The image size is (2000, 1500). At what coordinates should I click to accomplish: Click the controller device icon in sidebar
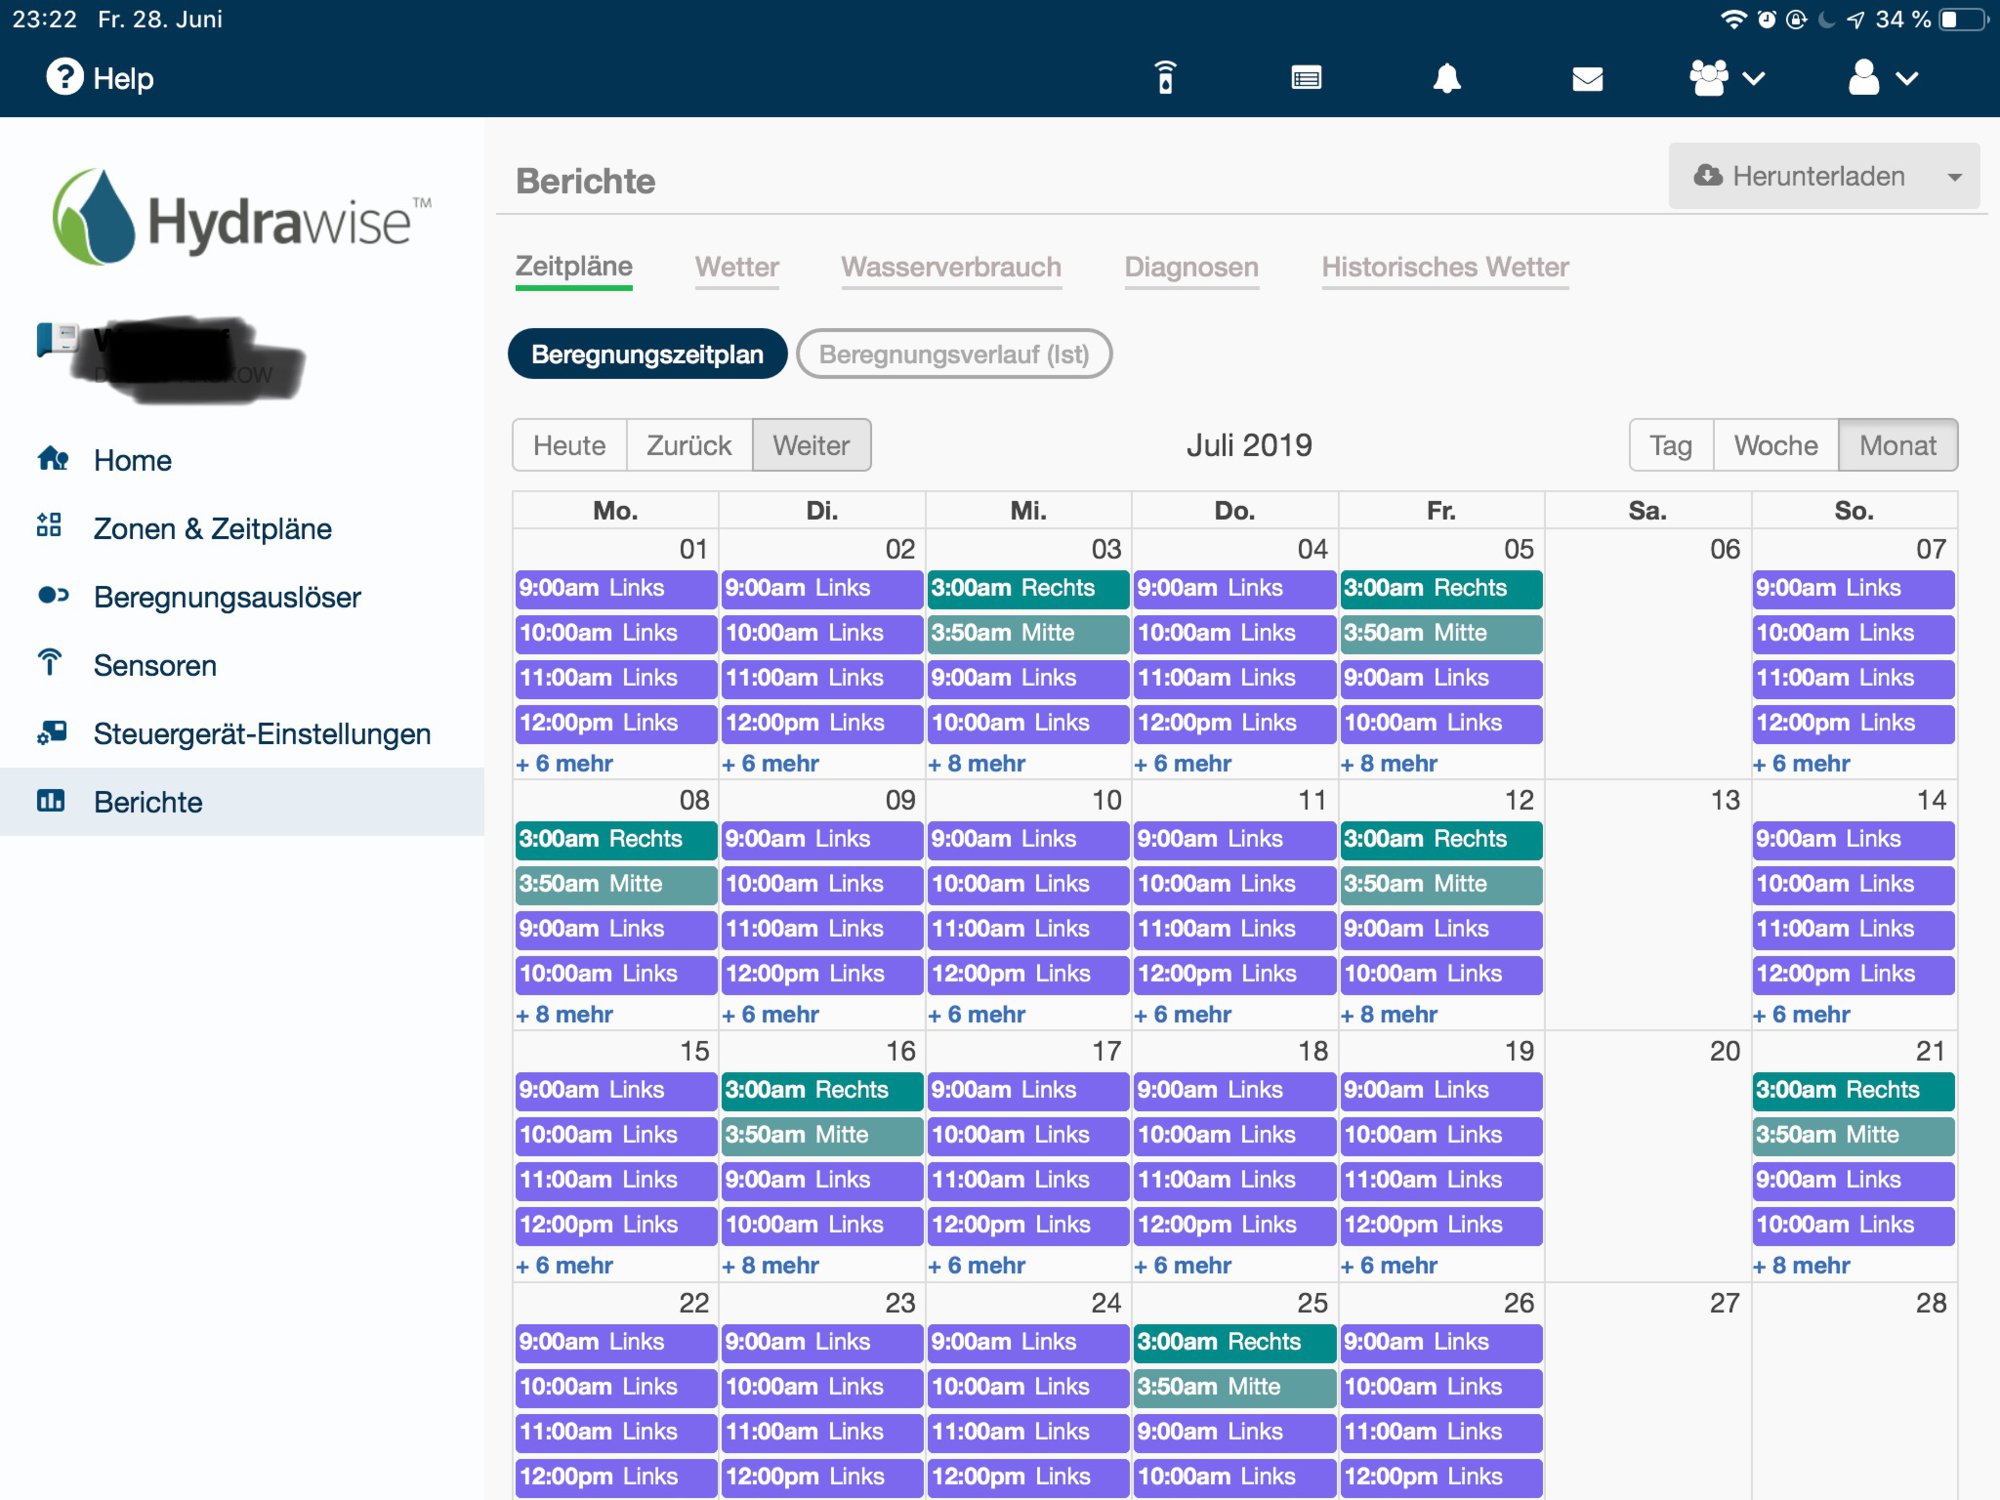pos(57,339)
